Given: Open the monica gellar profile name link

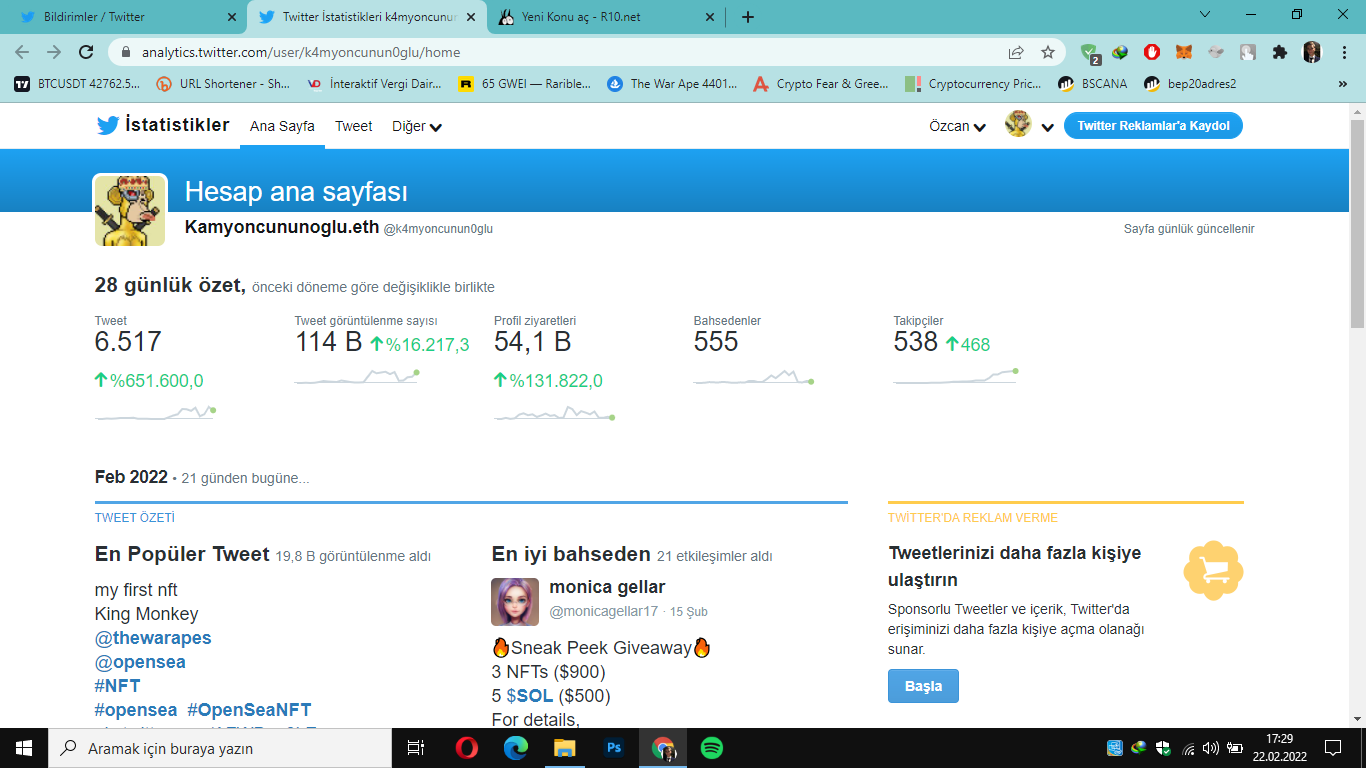Looking at the screenshot, I should (x=607, y=587).
